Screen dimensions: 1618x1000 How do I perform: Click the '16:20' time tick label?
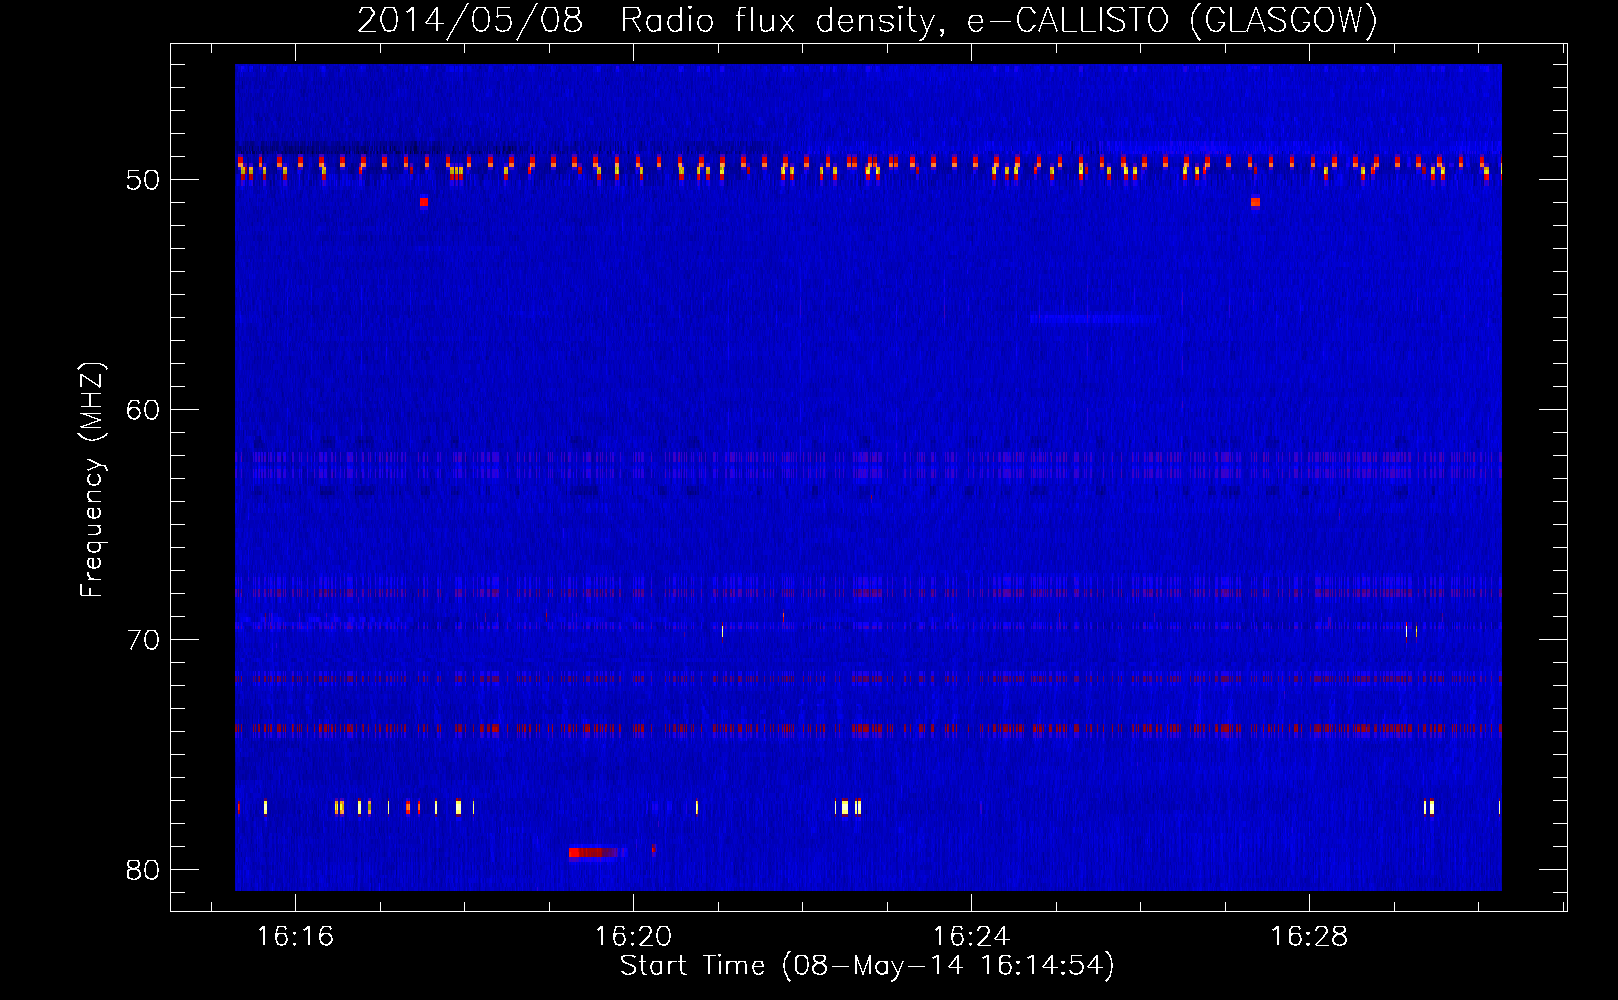pyautogui.click(x=633, y=937)
